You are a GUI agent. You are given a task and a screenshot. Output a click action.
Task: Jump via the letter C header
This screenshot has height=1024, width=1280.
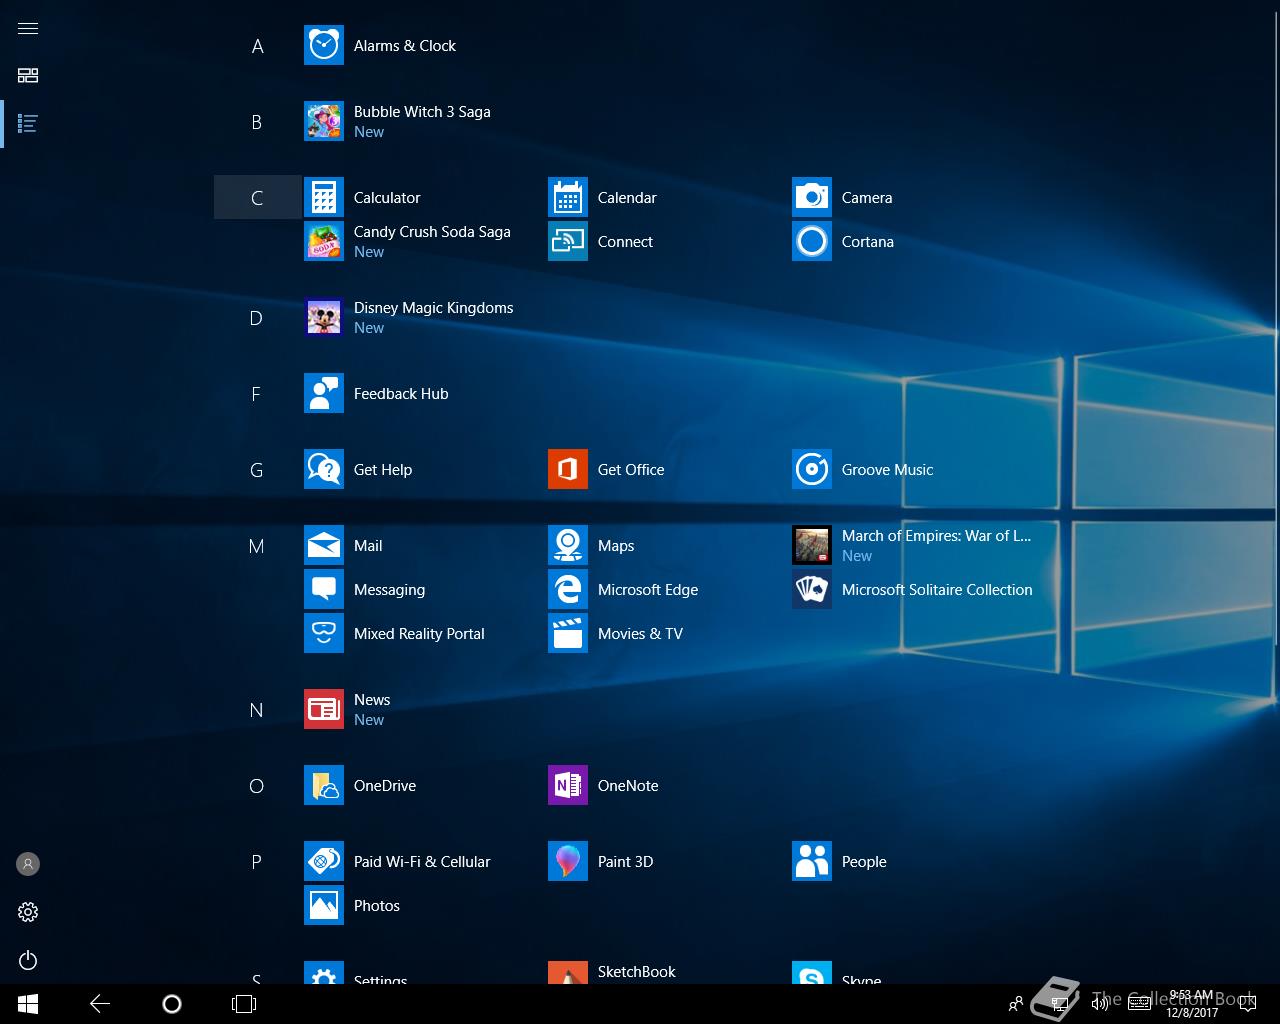tap(257, 198)
